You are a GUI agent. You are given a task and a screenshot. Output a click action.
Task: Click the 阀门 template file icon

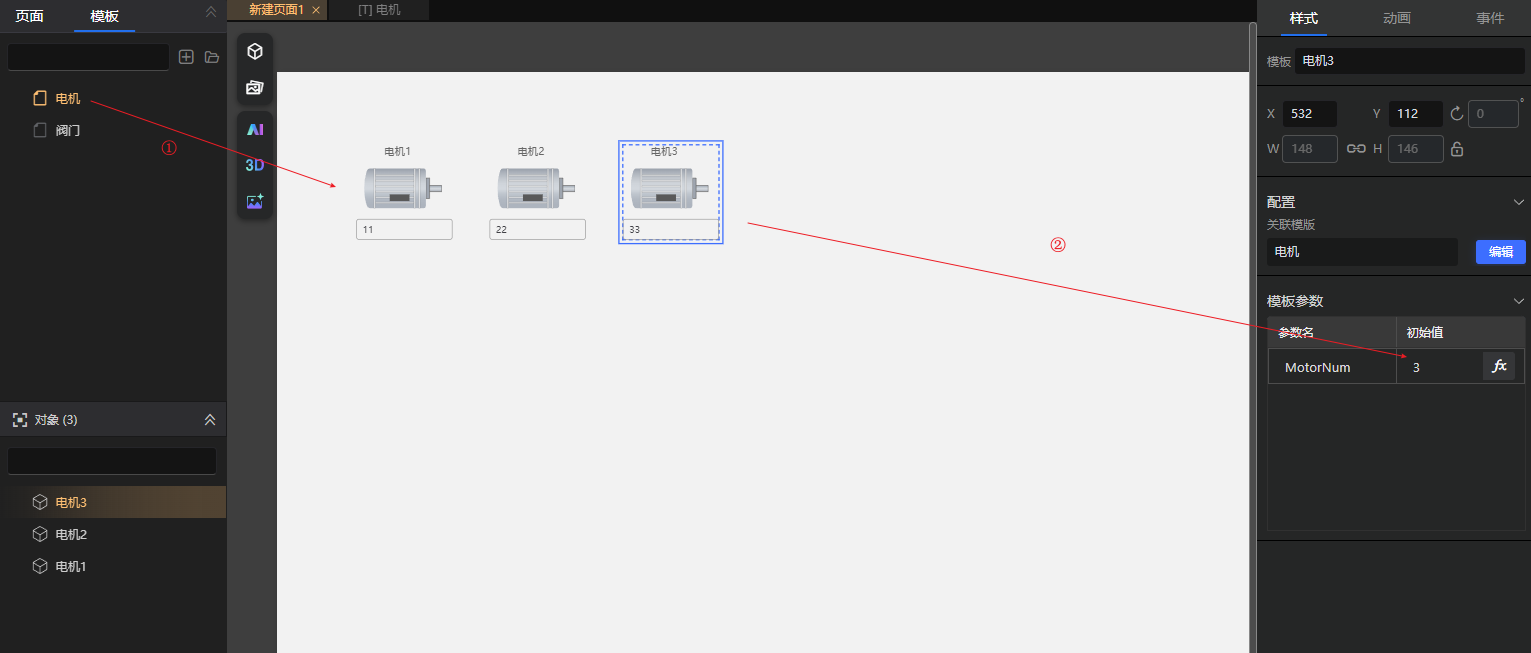coord(40,130)
